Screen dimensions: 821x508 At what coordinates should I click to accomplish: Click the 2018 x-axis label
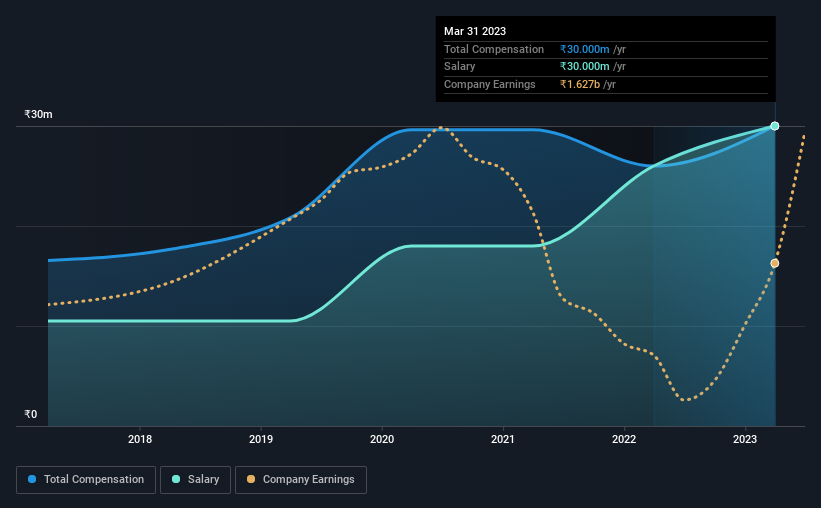click(140, 439)
